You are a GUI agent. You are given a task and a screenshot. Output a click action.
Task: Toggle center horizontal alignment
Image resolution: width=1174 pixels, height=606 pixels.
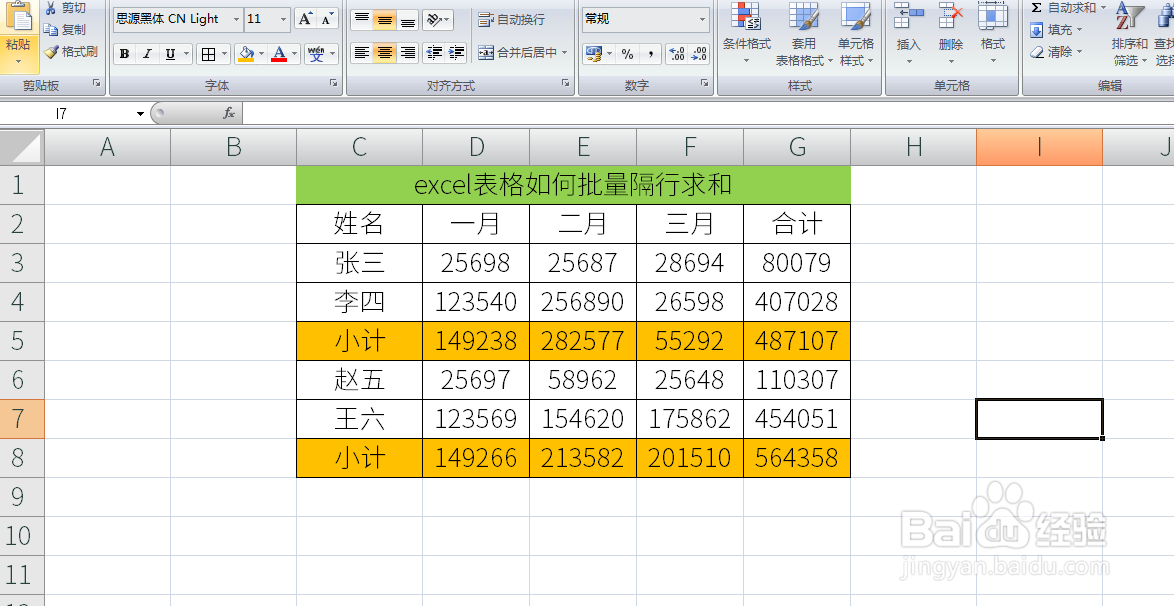[x=385, y=52]
